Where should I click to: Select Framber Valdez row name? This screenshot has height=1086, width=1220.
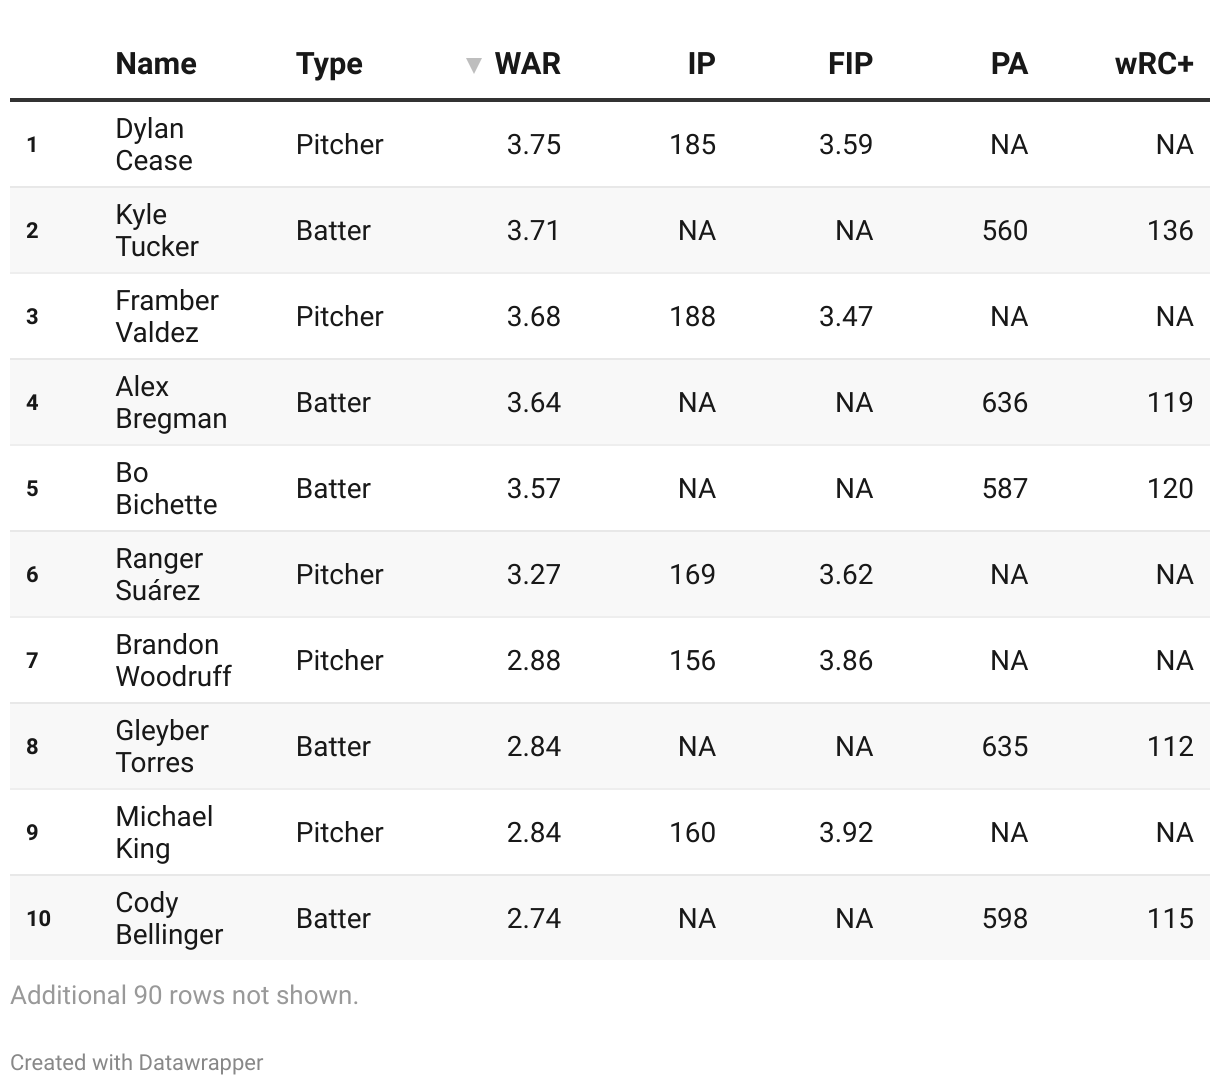[166, 316]
